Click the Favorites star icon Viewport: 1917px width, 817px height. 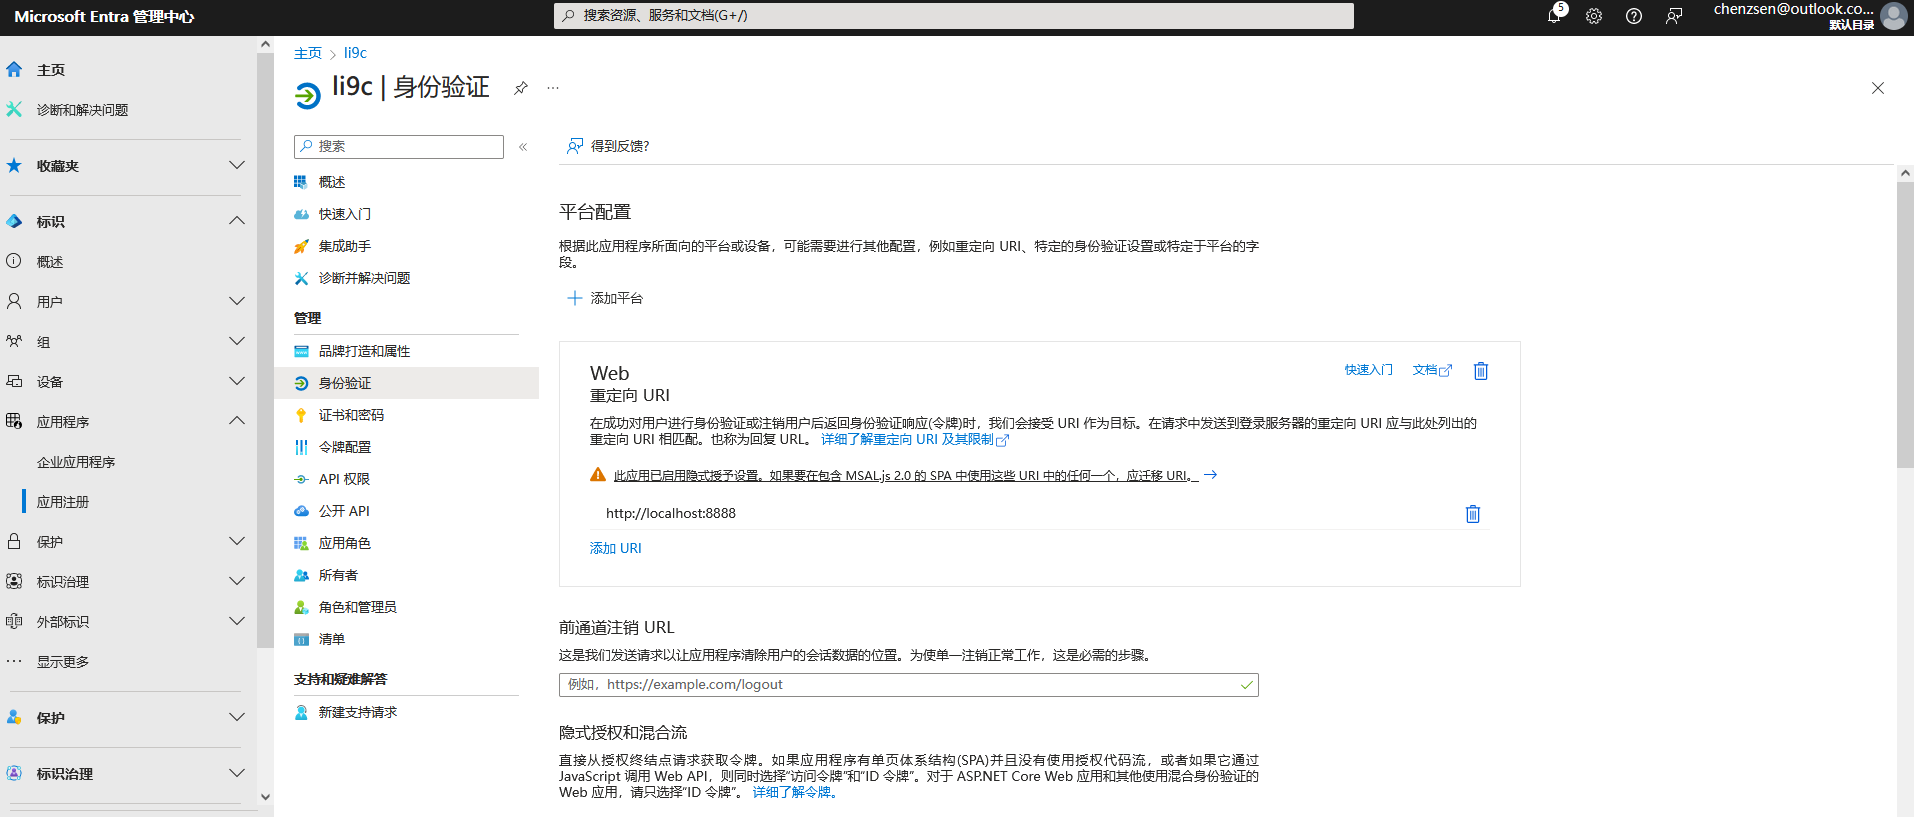14,165
